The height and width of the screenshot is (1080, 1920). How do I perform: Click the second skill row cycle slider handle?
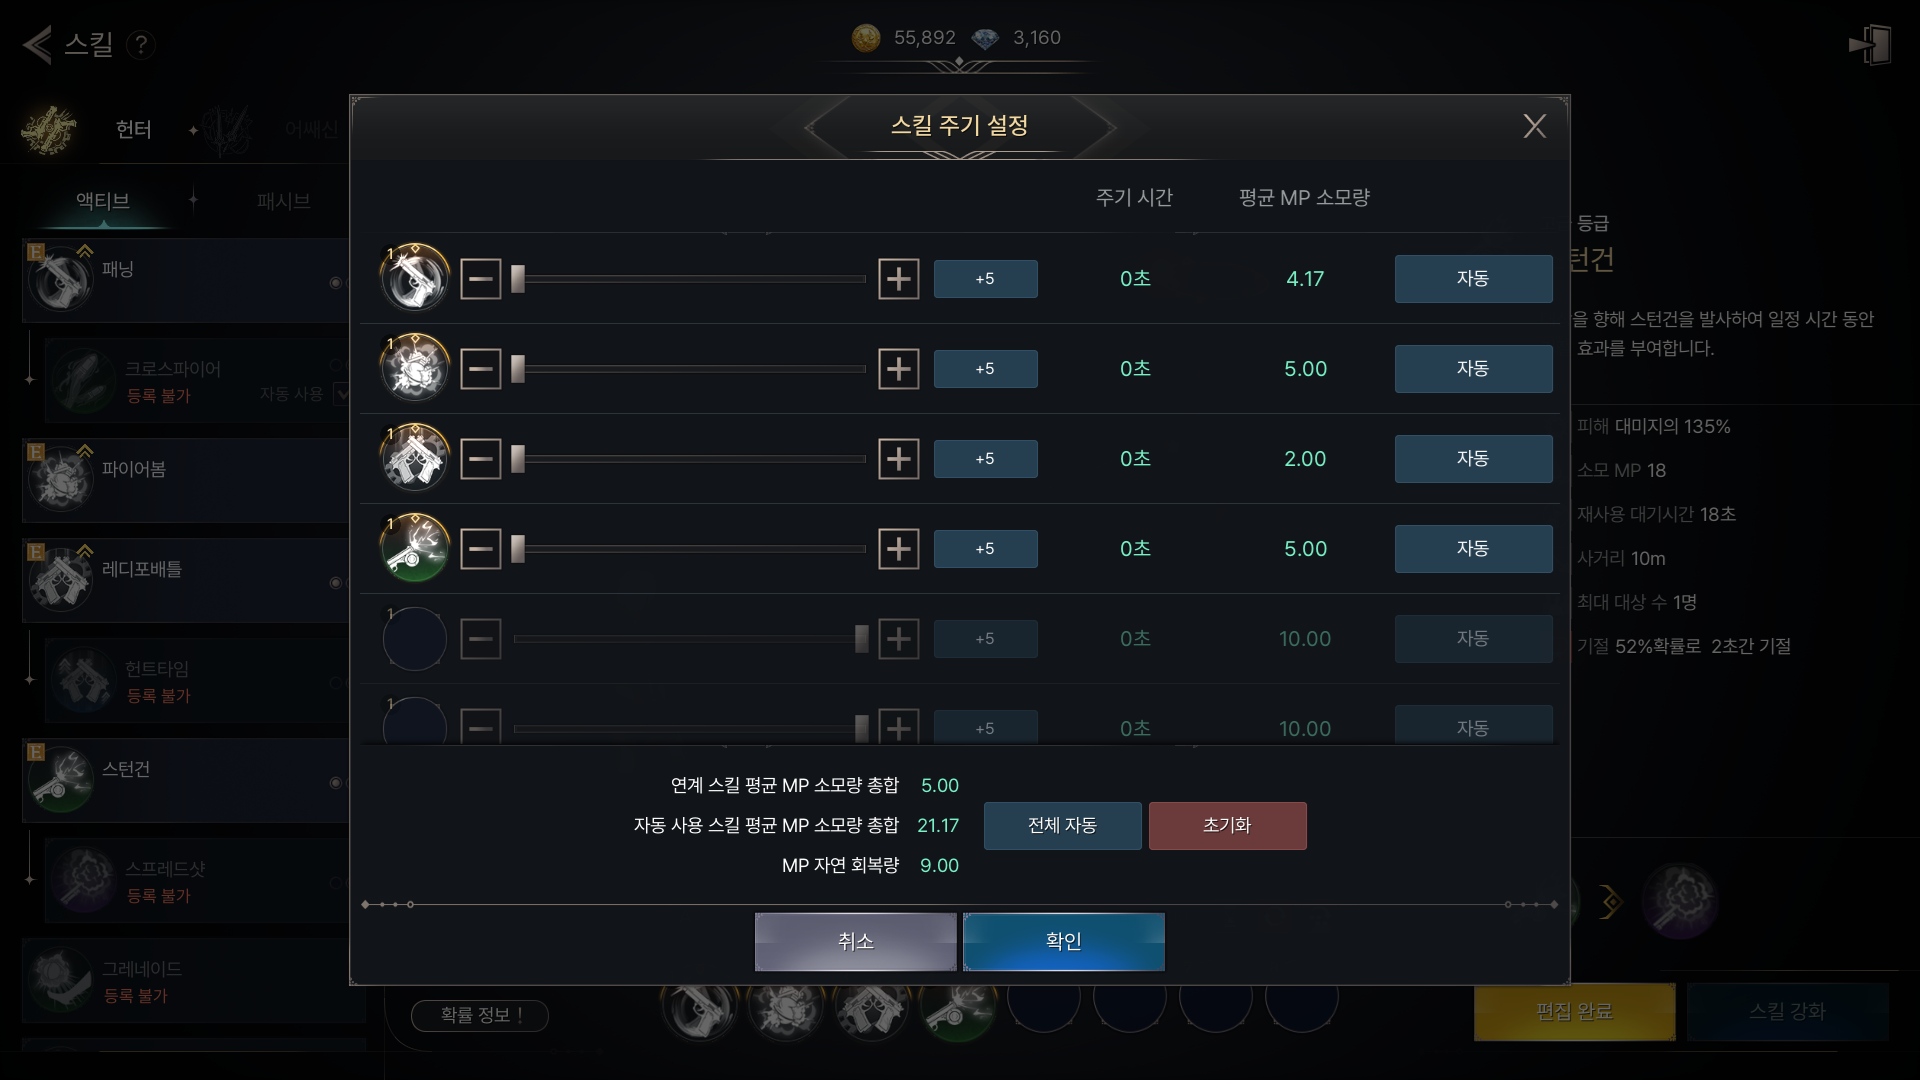point(518,369)
